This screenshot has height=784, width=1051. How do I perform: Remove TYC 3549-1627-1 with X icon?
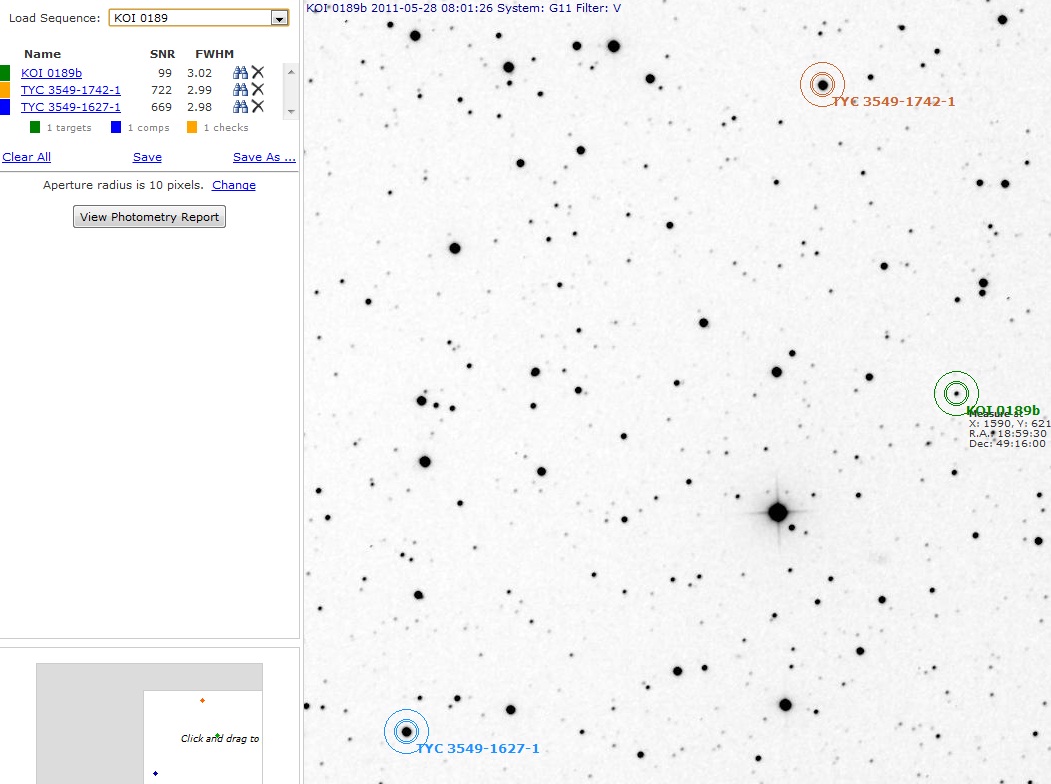tap(258, 107)
